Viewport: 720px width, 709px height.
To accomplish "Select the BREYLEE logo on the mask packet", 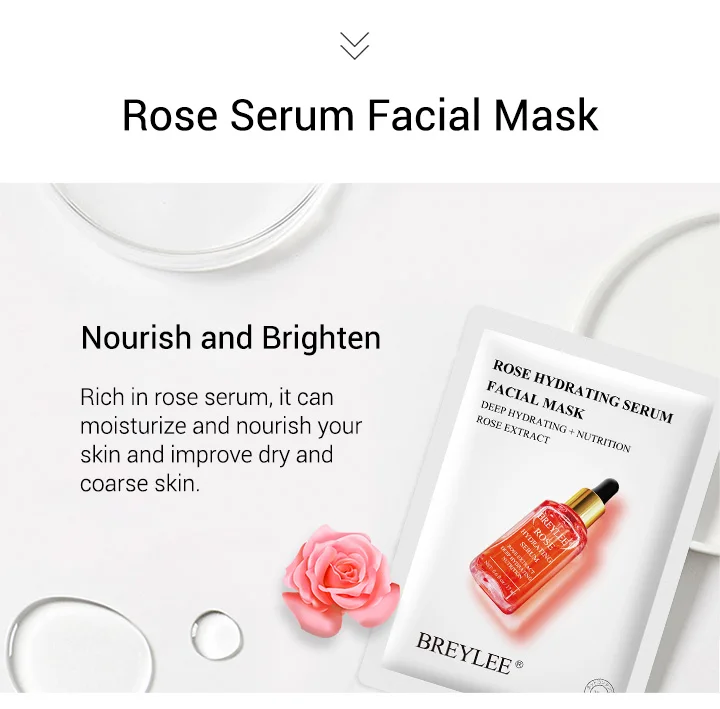I will click(x=463, y=653).
